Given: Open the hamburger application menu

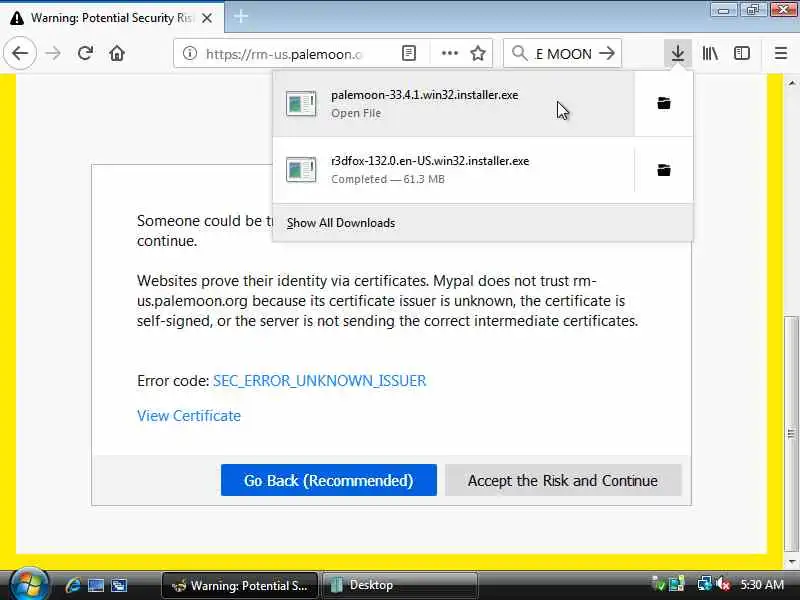Looking at the screenshot, I should 781,53.
